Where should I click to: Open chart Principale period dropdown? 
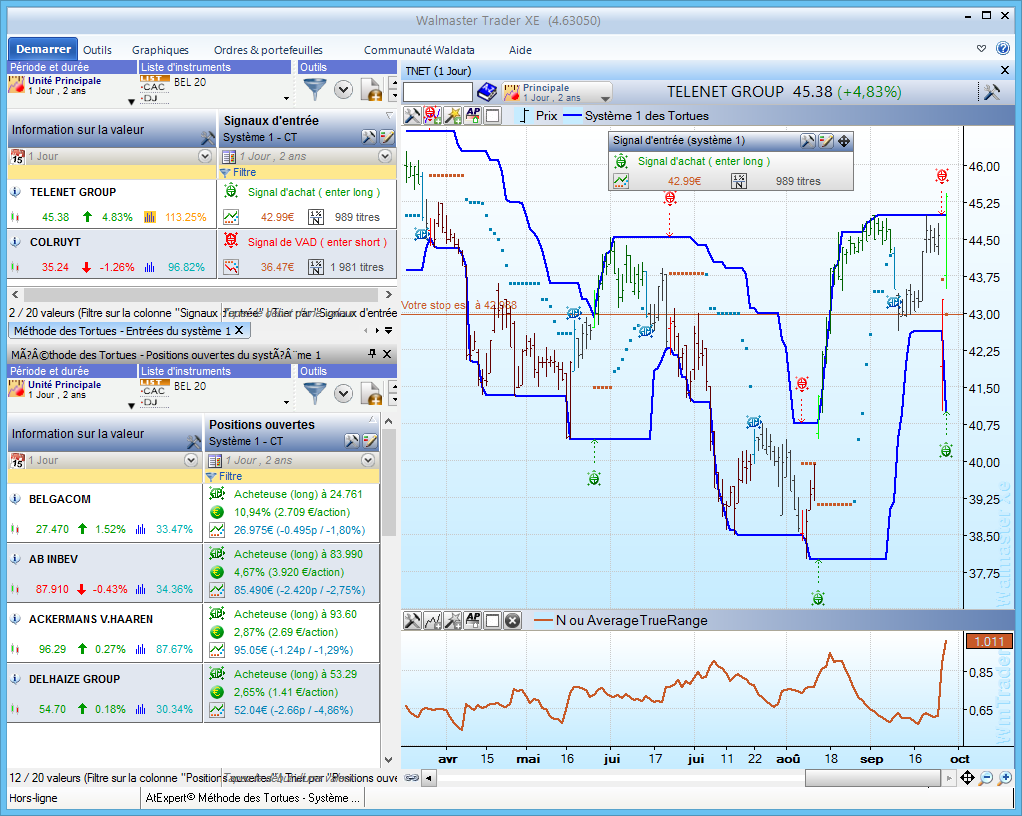[606, 98]
